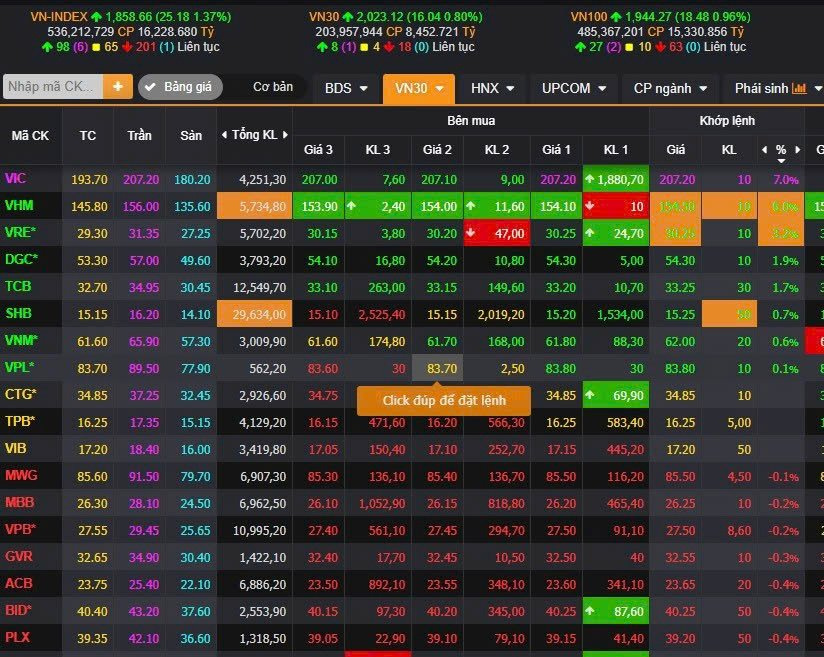Screen dimensions: 824x657
Task: Open the VIC stock symbol
Action: (x=15, y=179)
